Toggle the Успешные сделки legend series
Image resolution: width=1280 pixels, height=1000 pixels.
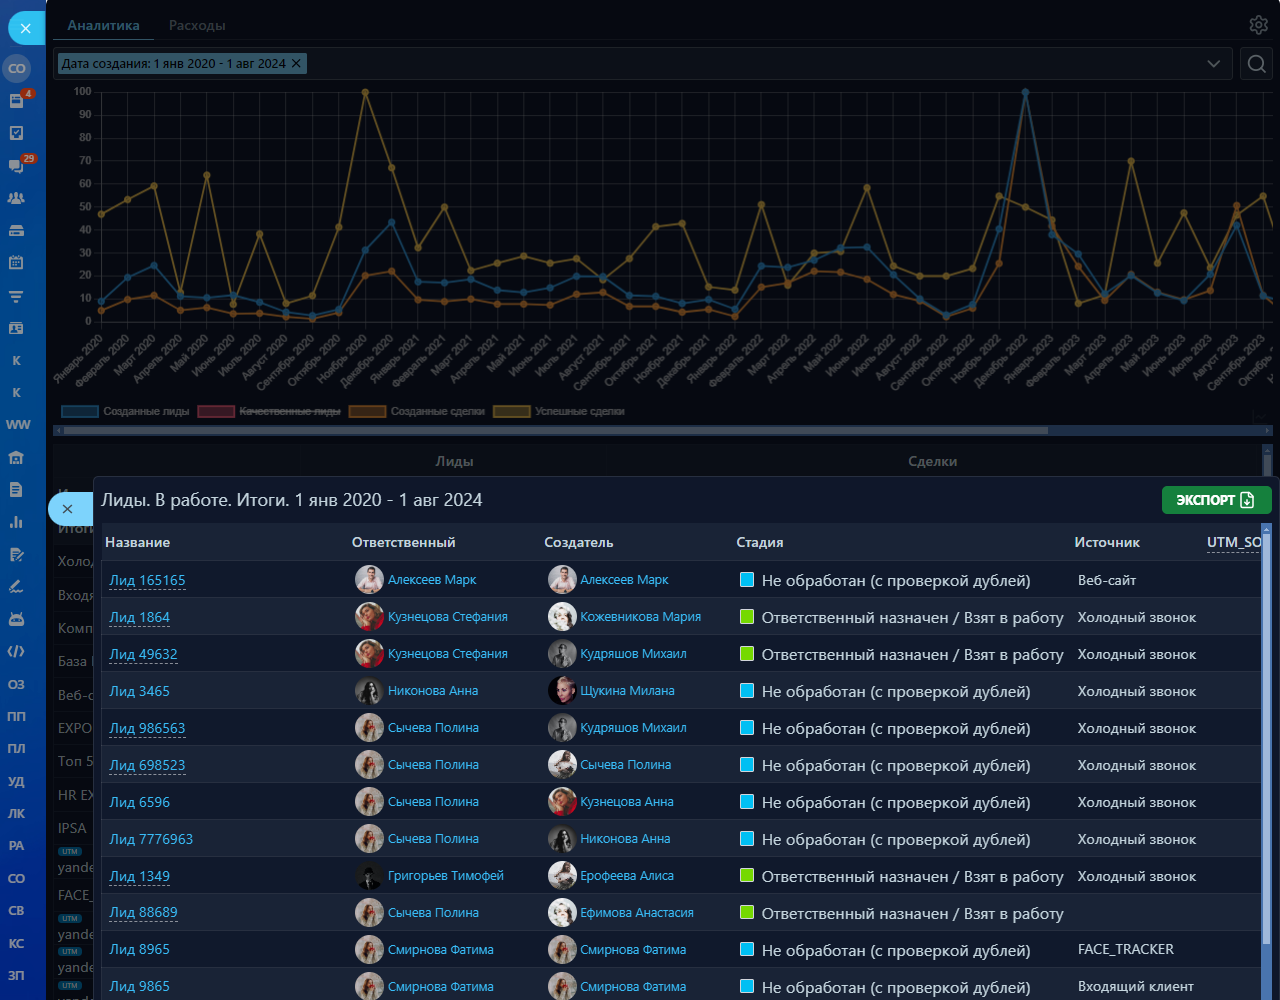point(559,411)
